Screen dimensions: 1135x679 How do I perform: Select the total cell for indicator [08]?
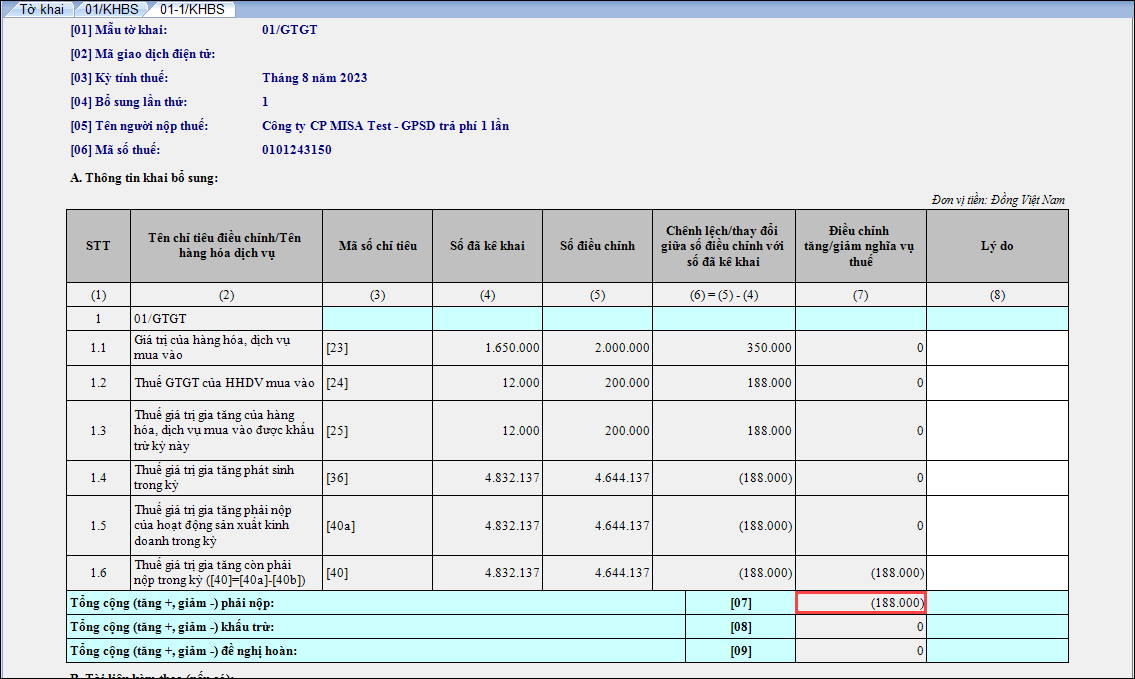pos(860,627)
